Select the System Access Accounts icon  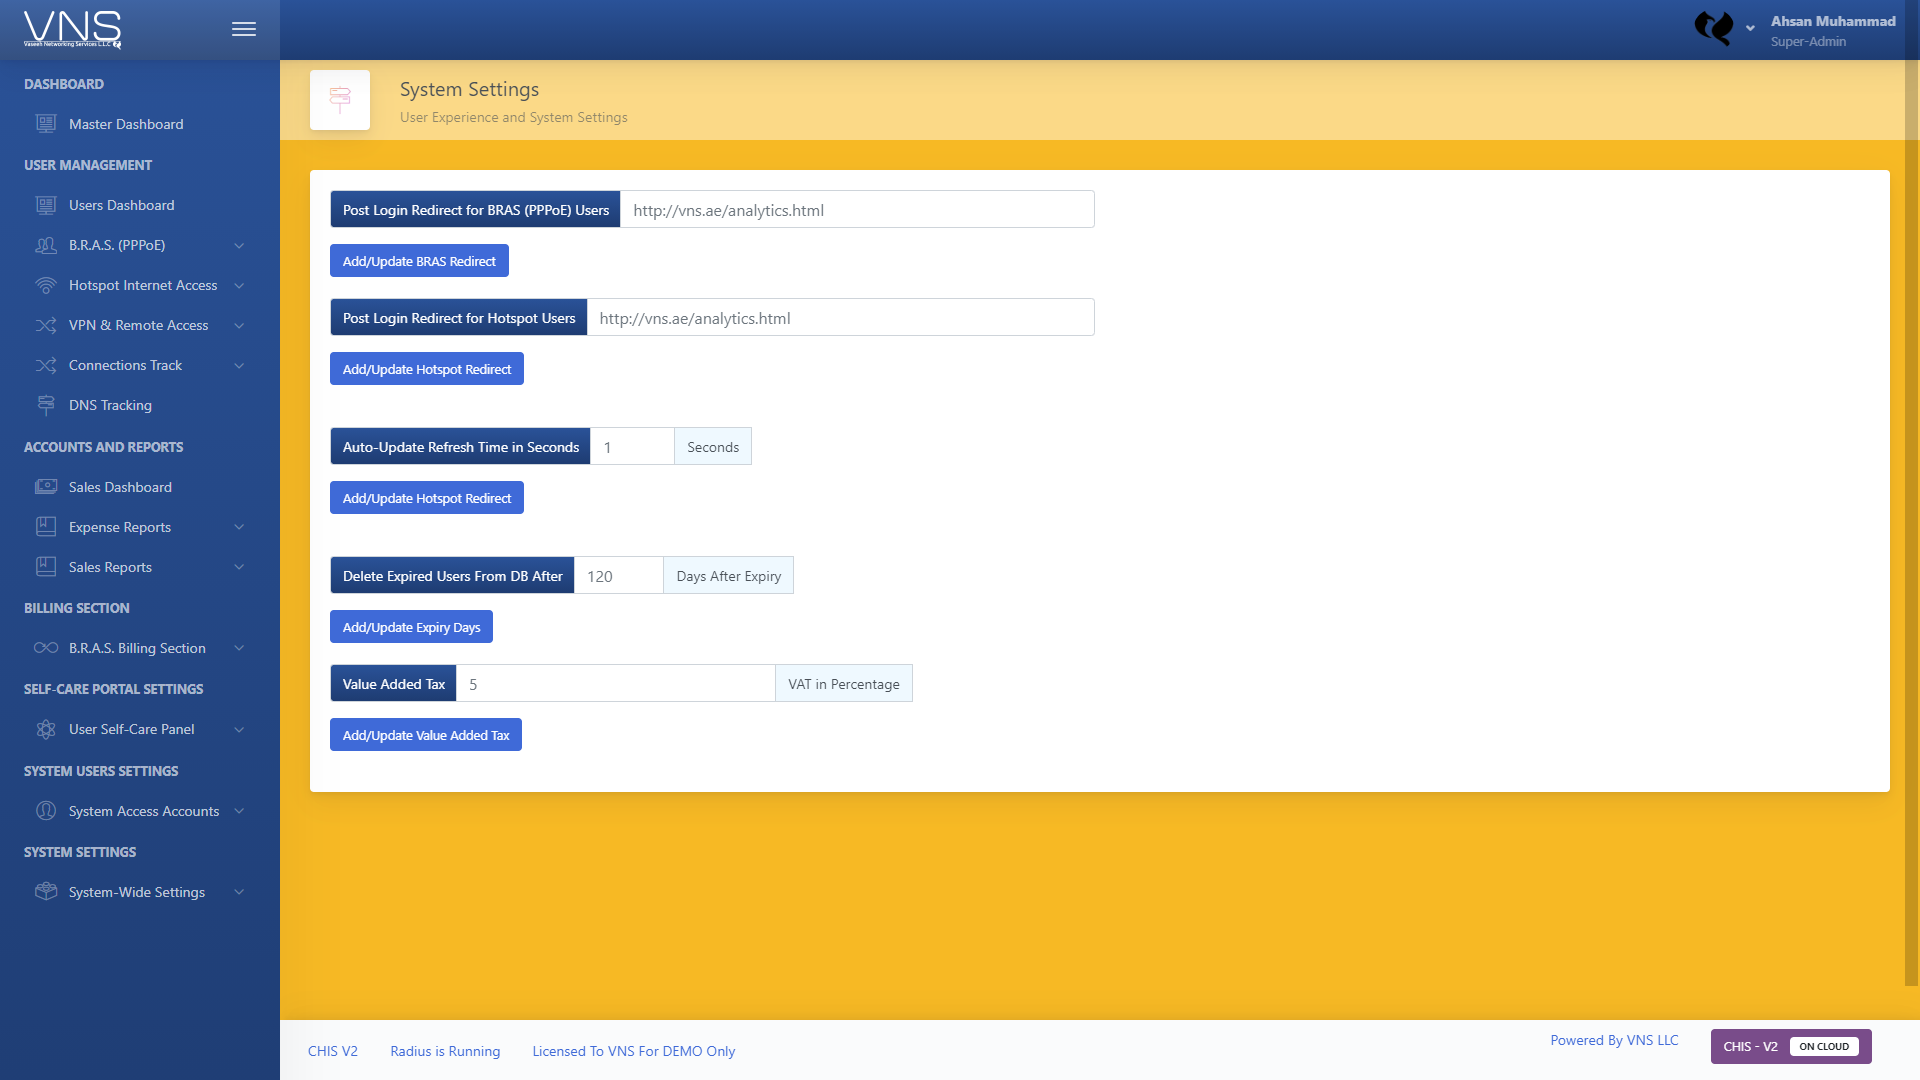pos(46,811)
